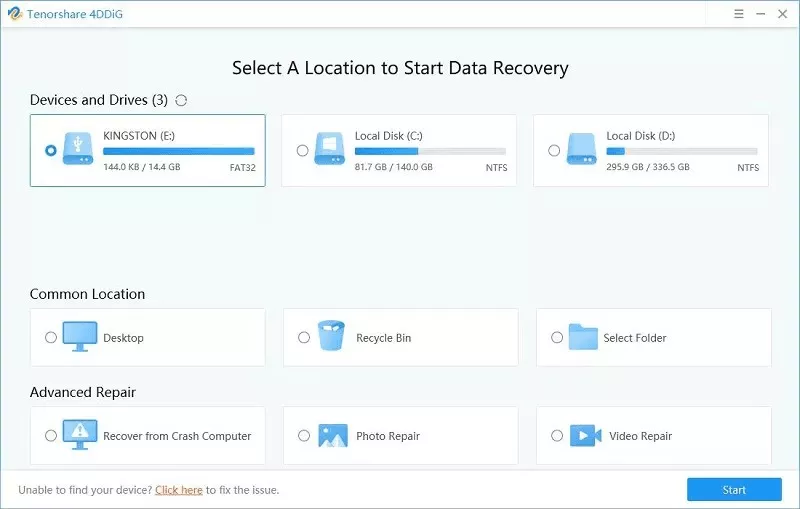This screenshot has height=509, width=800.
Task: Click the 'Video Repair' label
Action: pyautogui.click(x=641, y=436)
